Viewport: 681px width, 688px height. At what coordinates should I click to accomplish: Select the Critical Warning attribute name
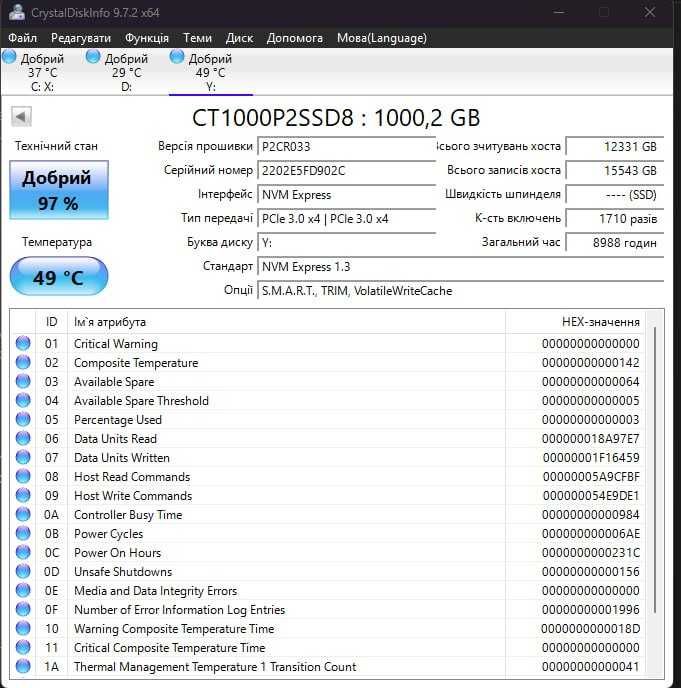(116, 344)
